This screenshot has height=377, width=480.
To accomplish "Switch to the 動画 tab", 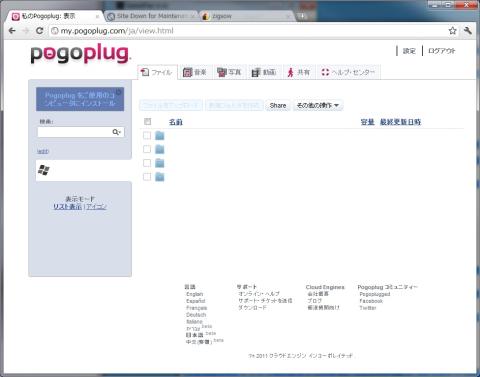I will [264, 72].
